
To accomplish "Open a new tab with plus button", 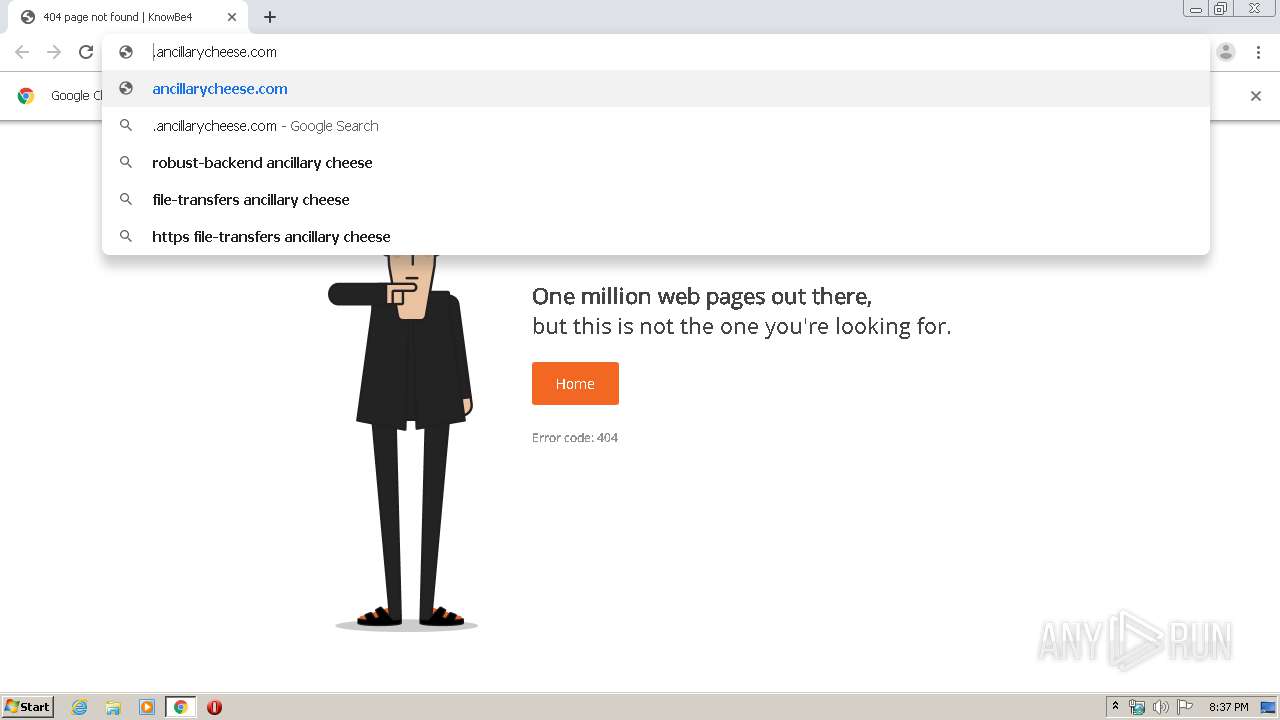I will pyautogui.click(x=270, y=17).
